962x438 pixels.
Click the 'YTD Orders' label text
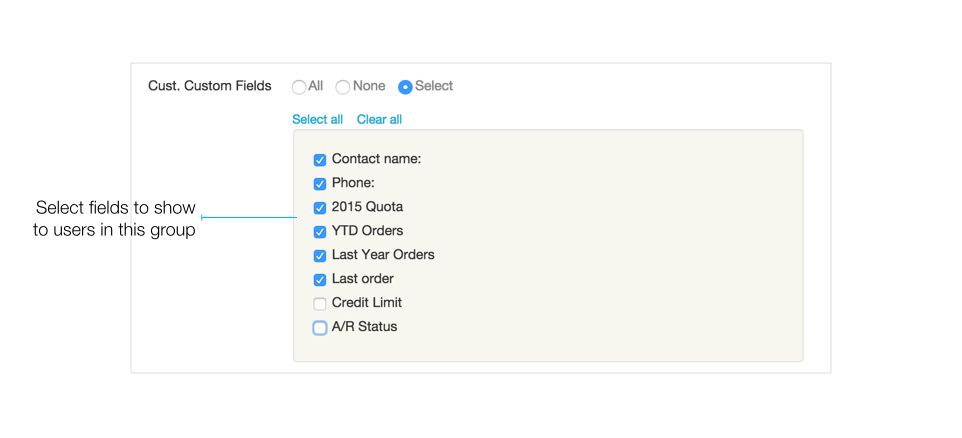pyautogui.click(x=367, y=231)
